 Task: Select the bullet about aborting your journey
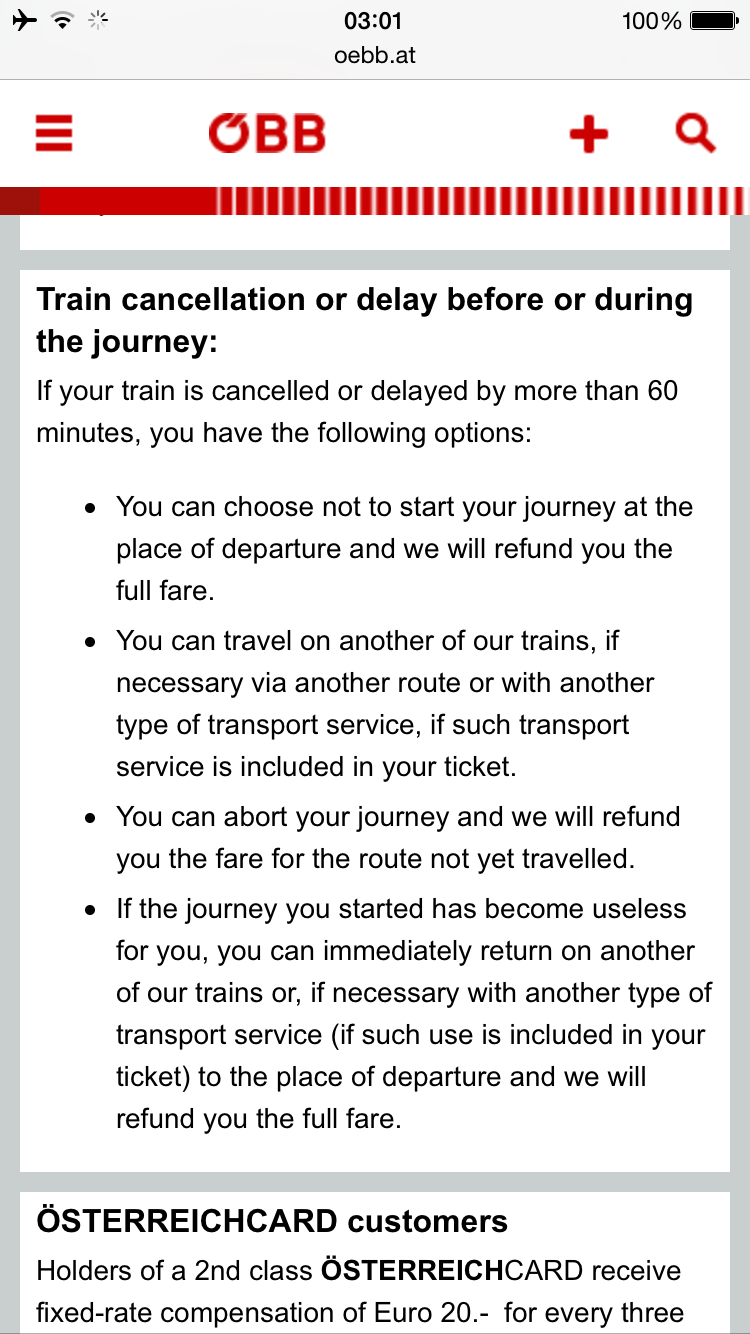point(397,837)
